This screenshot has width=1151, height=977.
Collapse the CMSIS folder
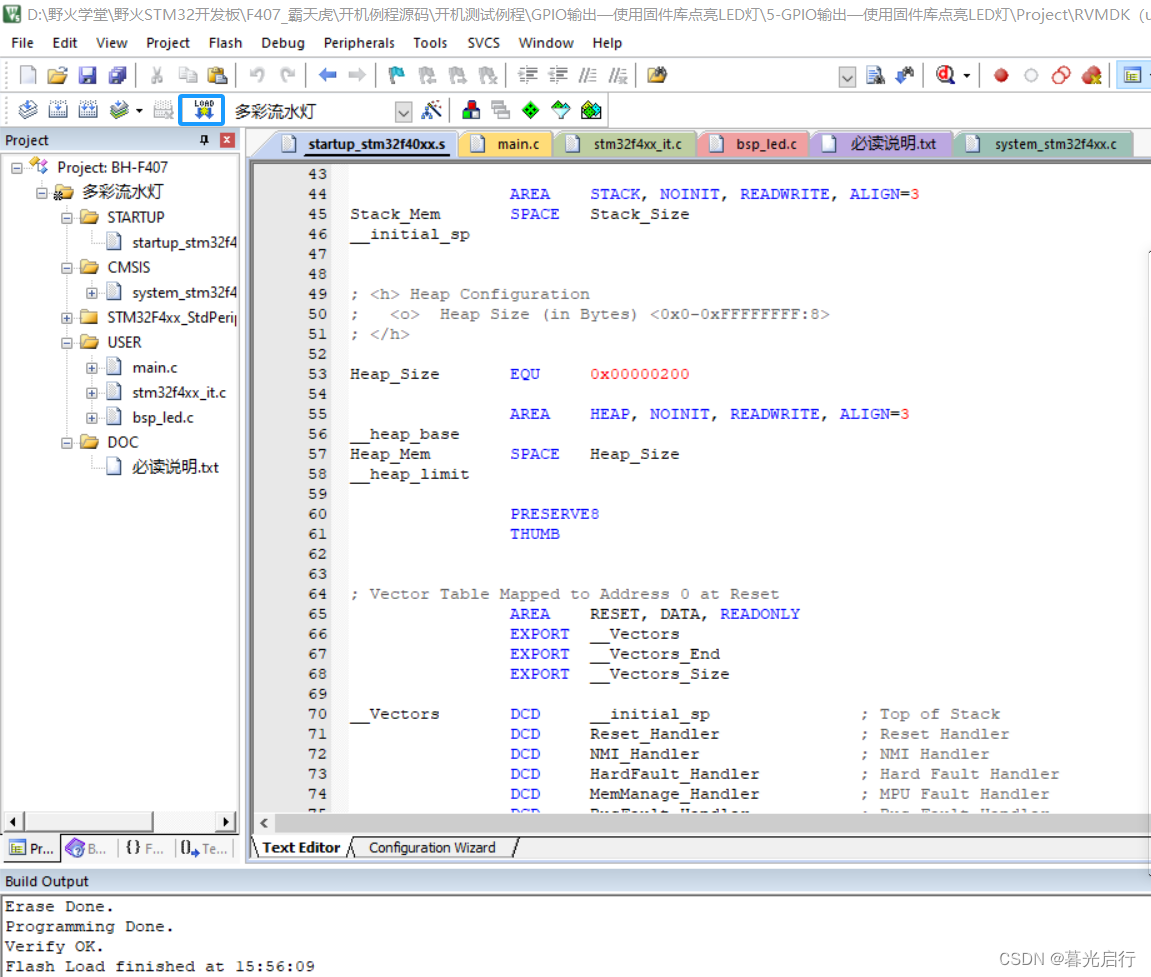(x=67, y=268)
